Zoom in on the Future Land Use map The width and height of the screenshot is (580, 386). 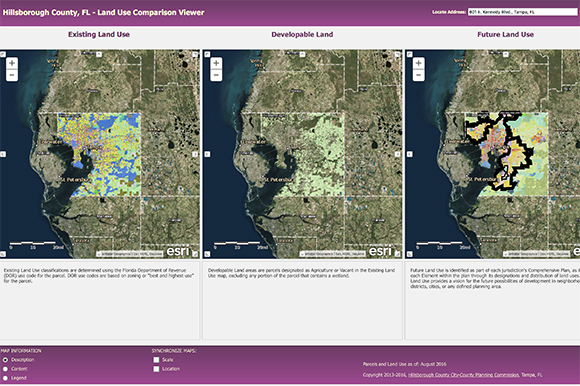click(418, 63)
